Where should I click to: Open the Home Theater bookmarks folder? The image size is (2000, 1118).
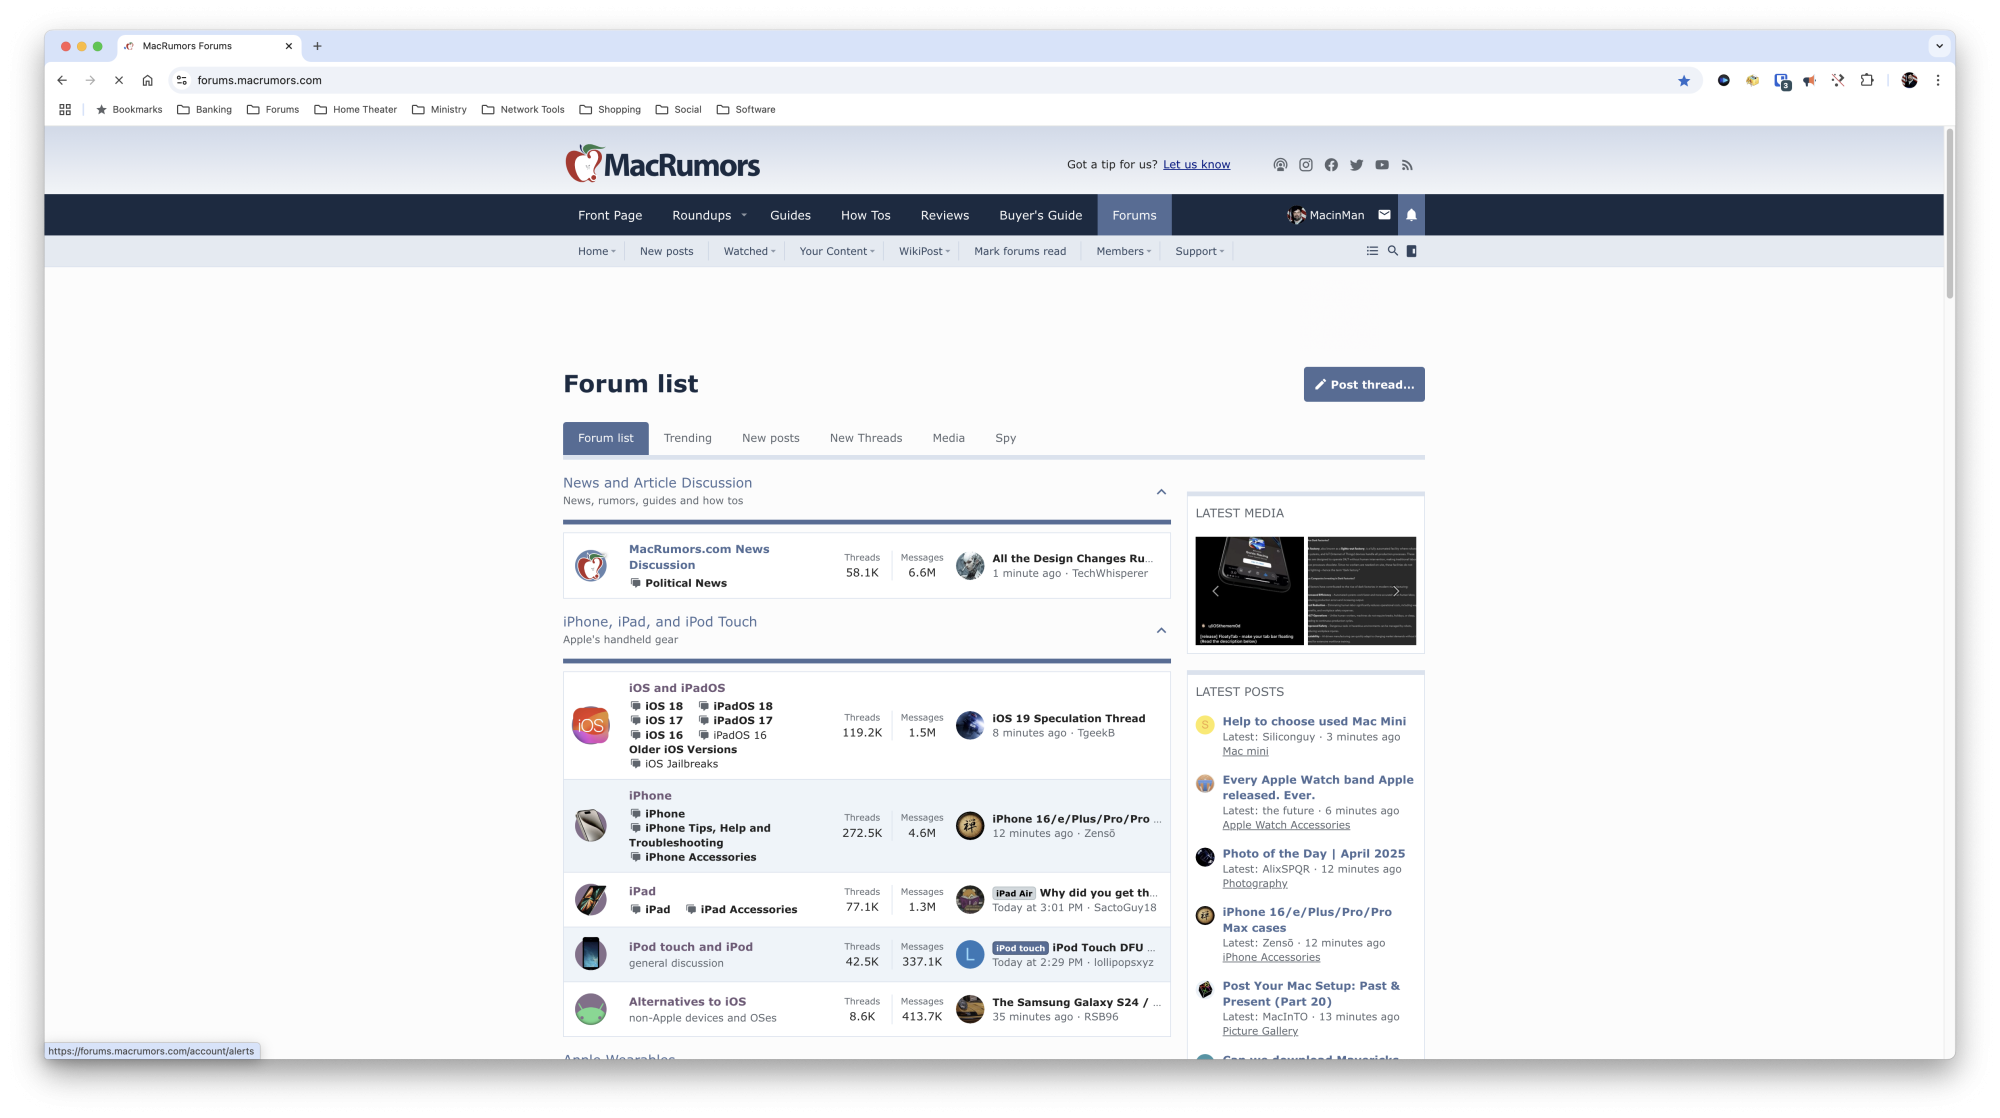(x=356, y=110)
